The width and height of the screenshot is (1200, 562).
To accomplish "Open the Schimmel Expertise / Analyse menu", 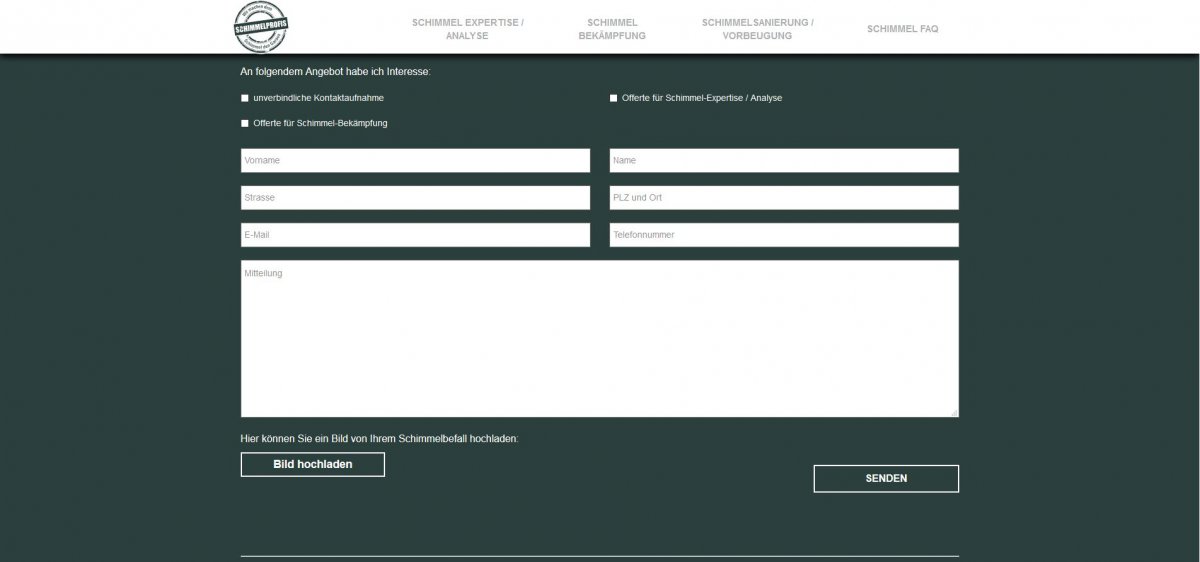I will (467, 28).
